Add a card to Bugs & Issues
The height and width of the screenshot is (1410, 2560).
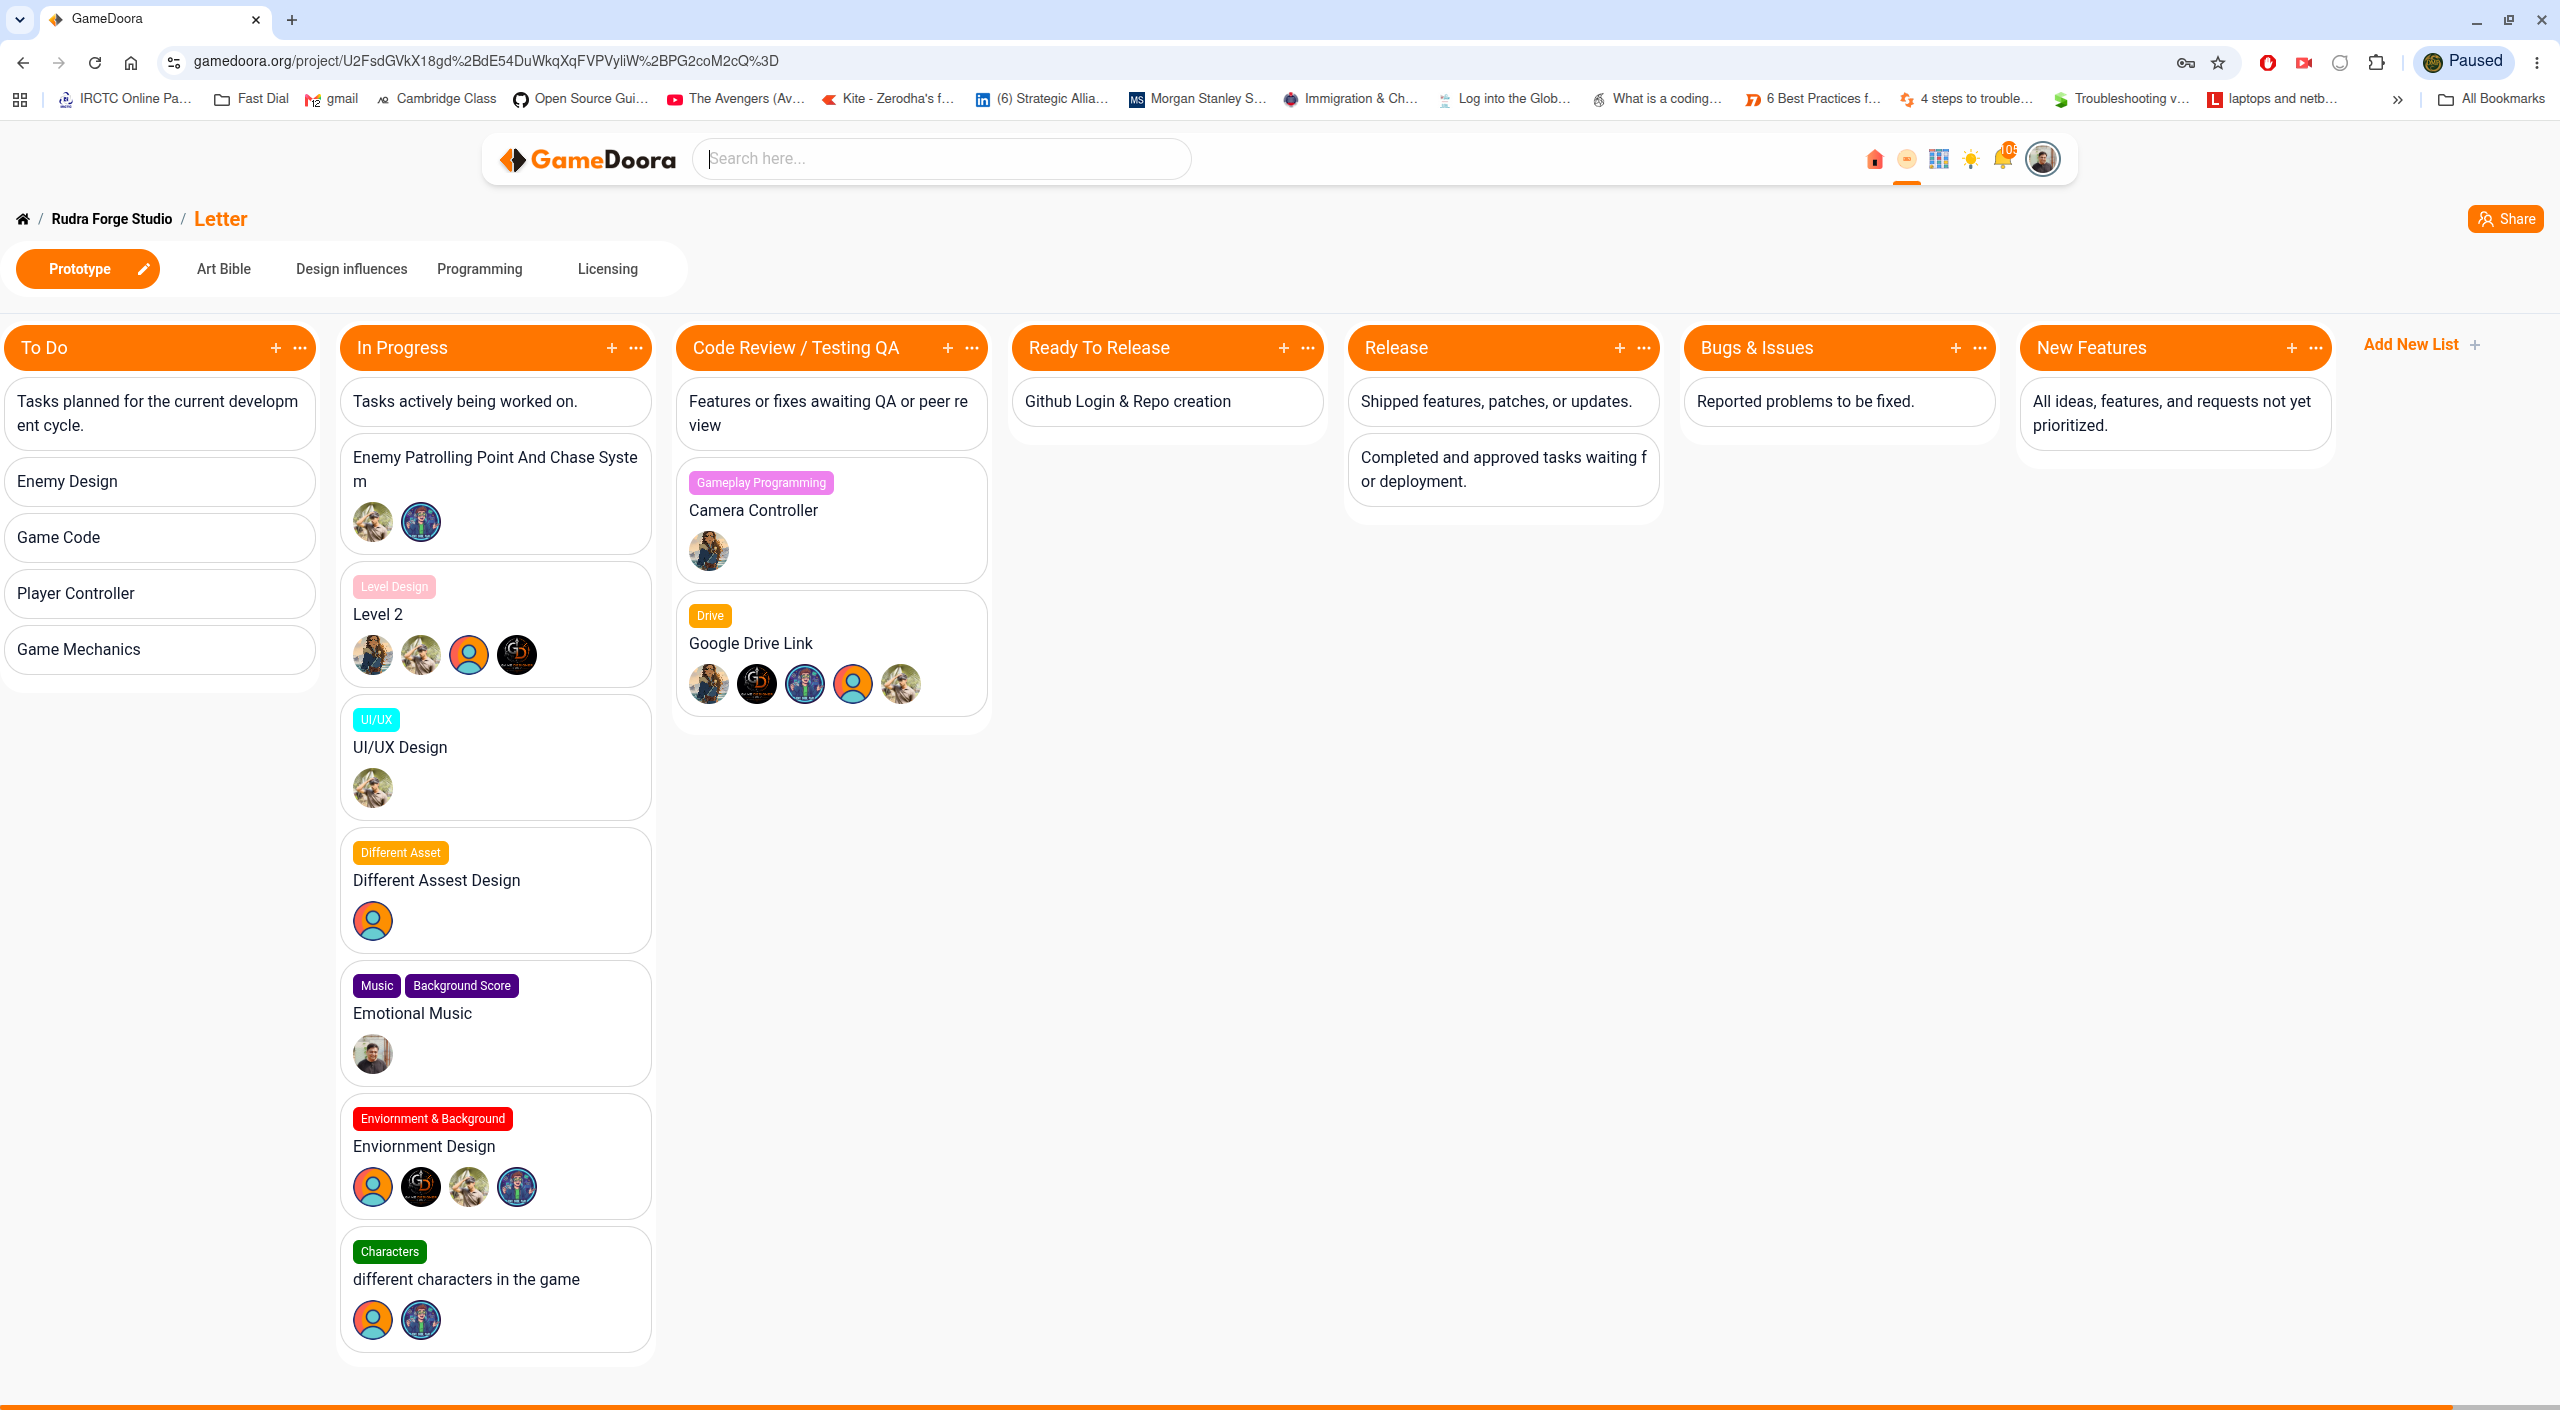[x=1956, y=348]
